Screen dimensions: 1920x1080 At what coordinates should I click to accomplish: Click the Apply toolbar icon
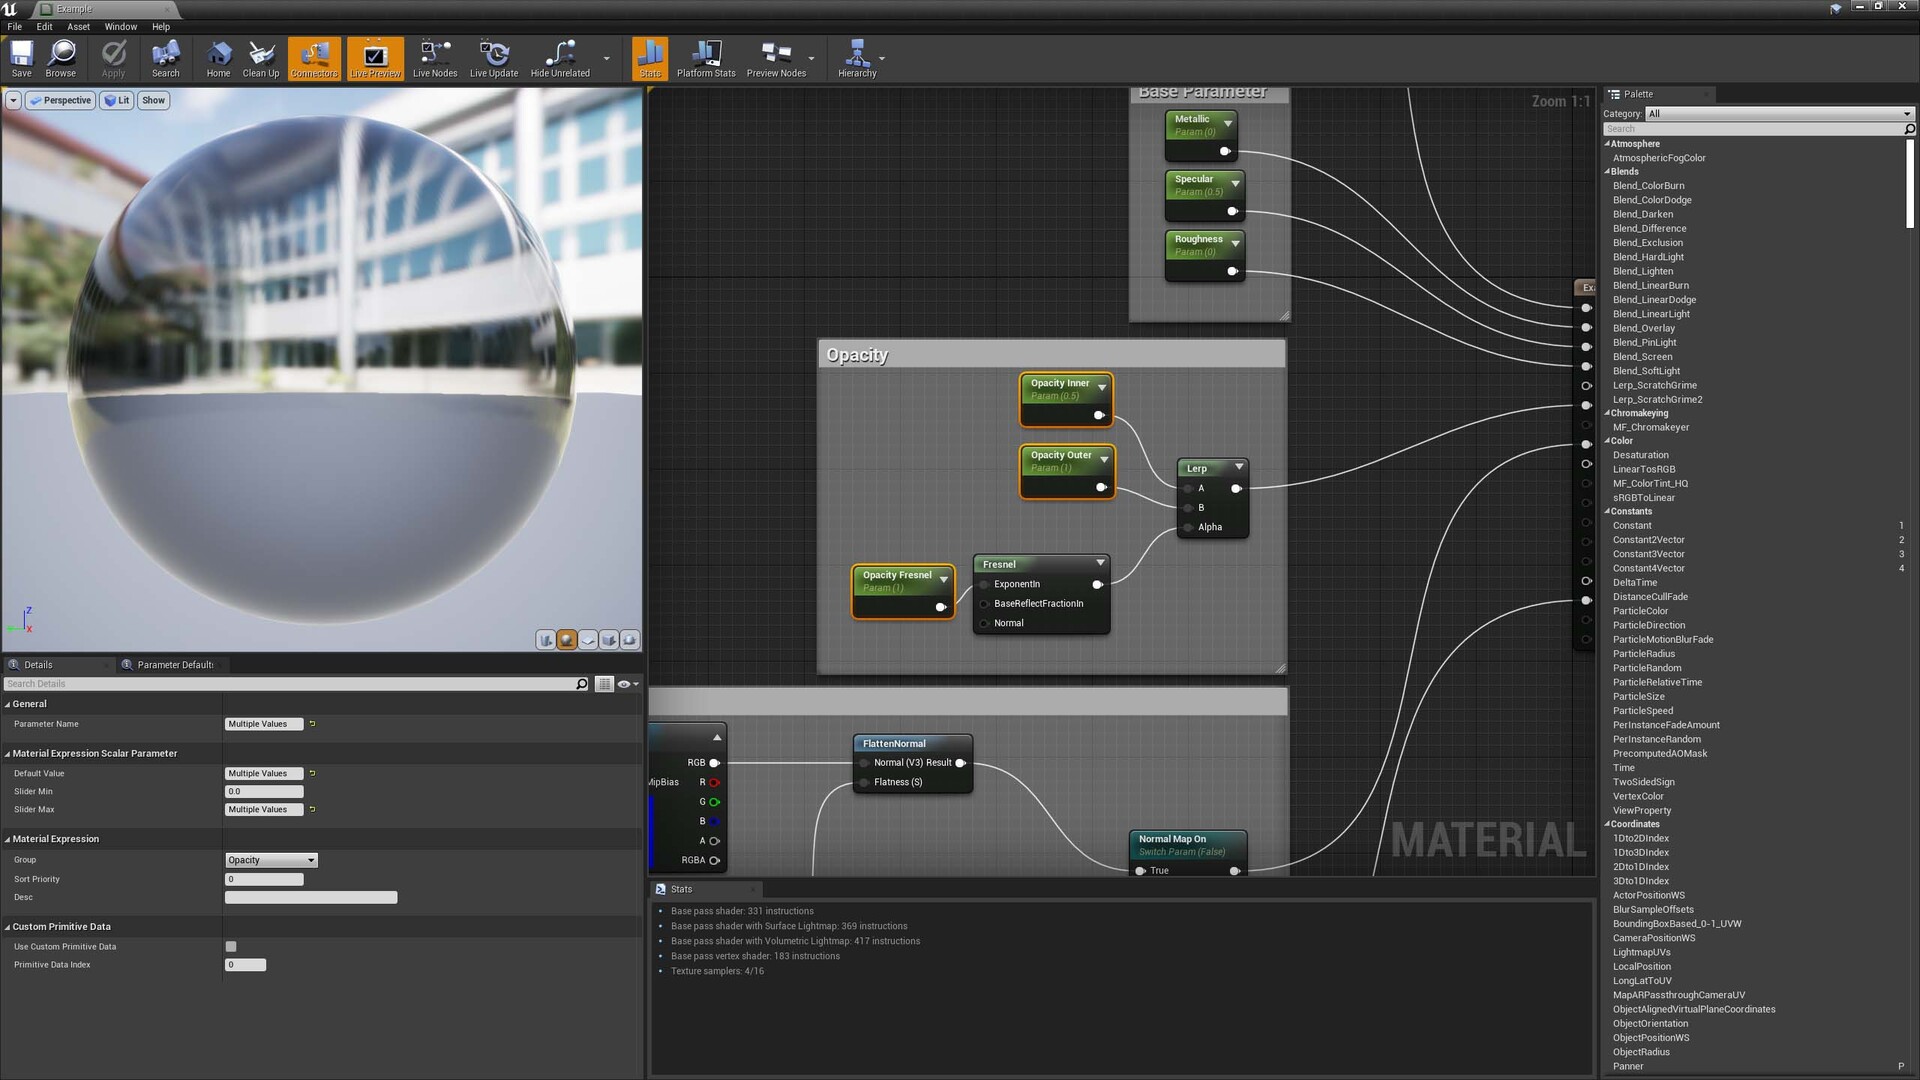[112, 58]
